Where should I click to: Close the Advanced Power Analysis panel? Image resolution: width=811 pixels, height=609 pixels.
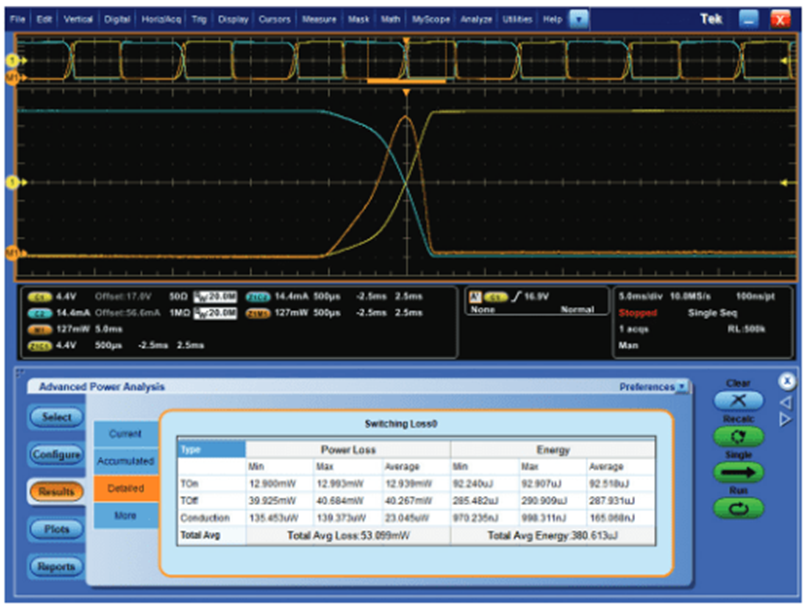click(787, 381)
